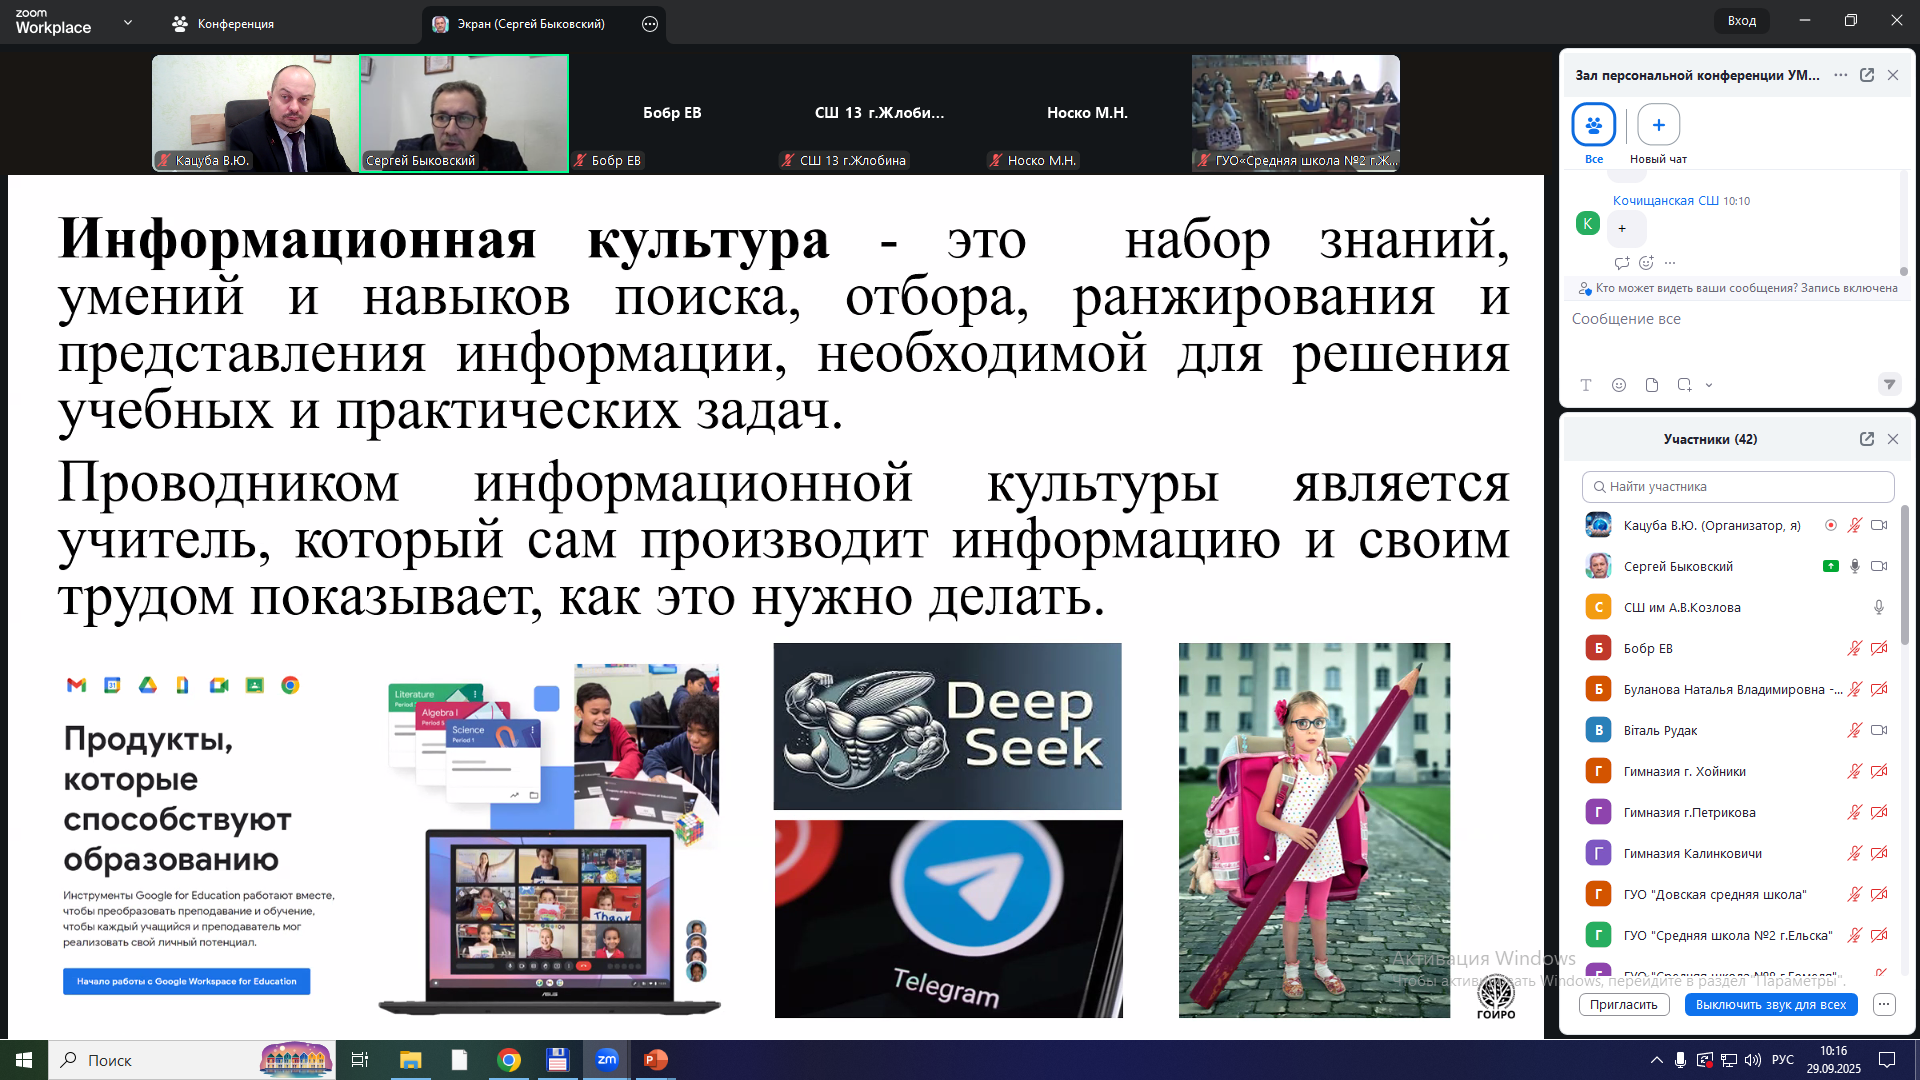Toggle Сергей Быковский microphone icon in list
Screen dimensions: 1920x1080
(x=1854, y=566)
